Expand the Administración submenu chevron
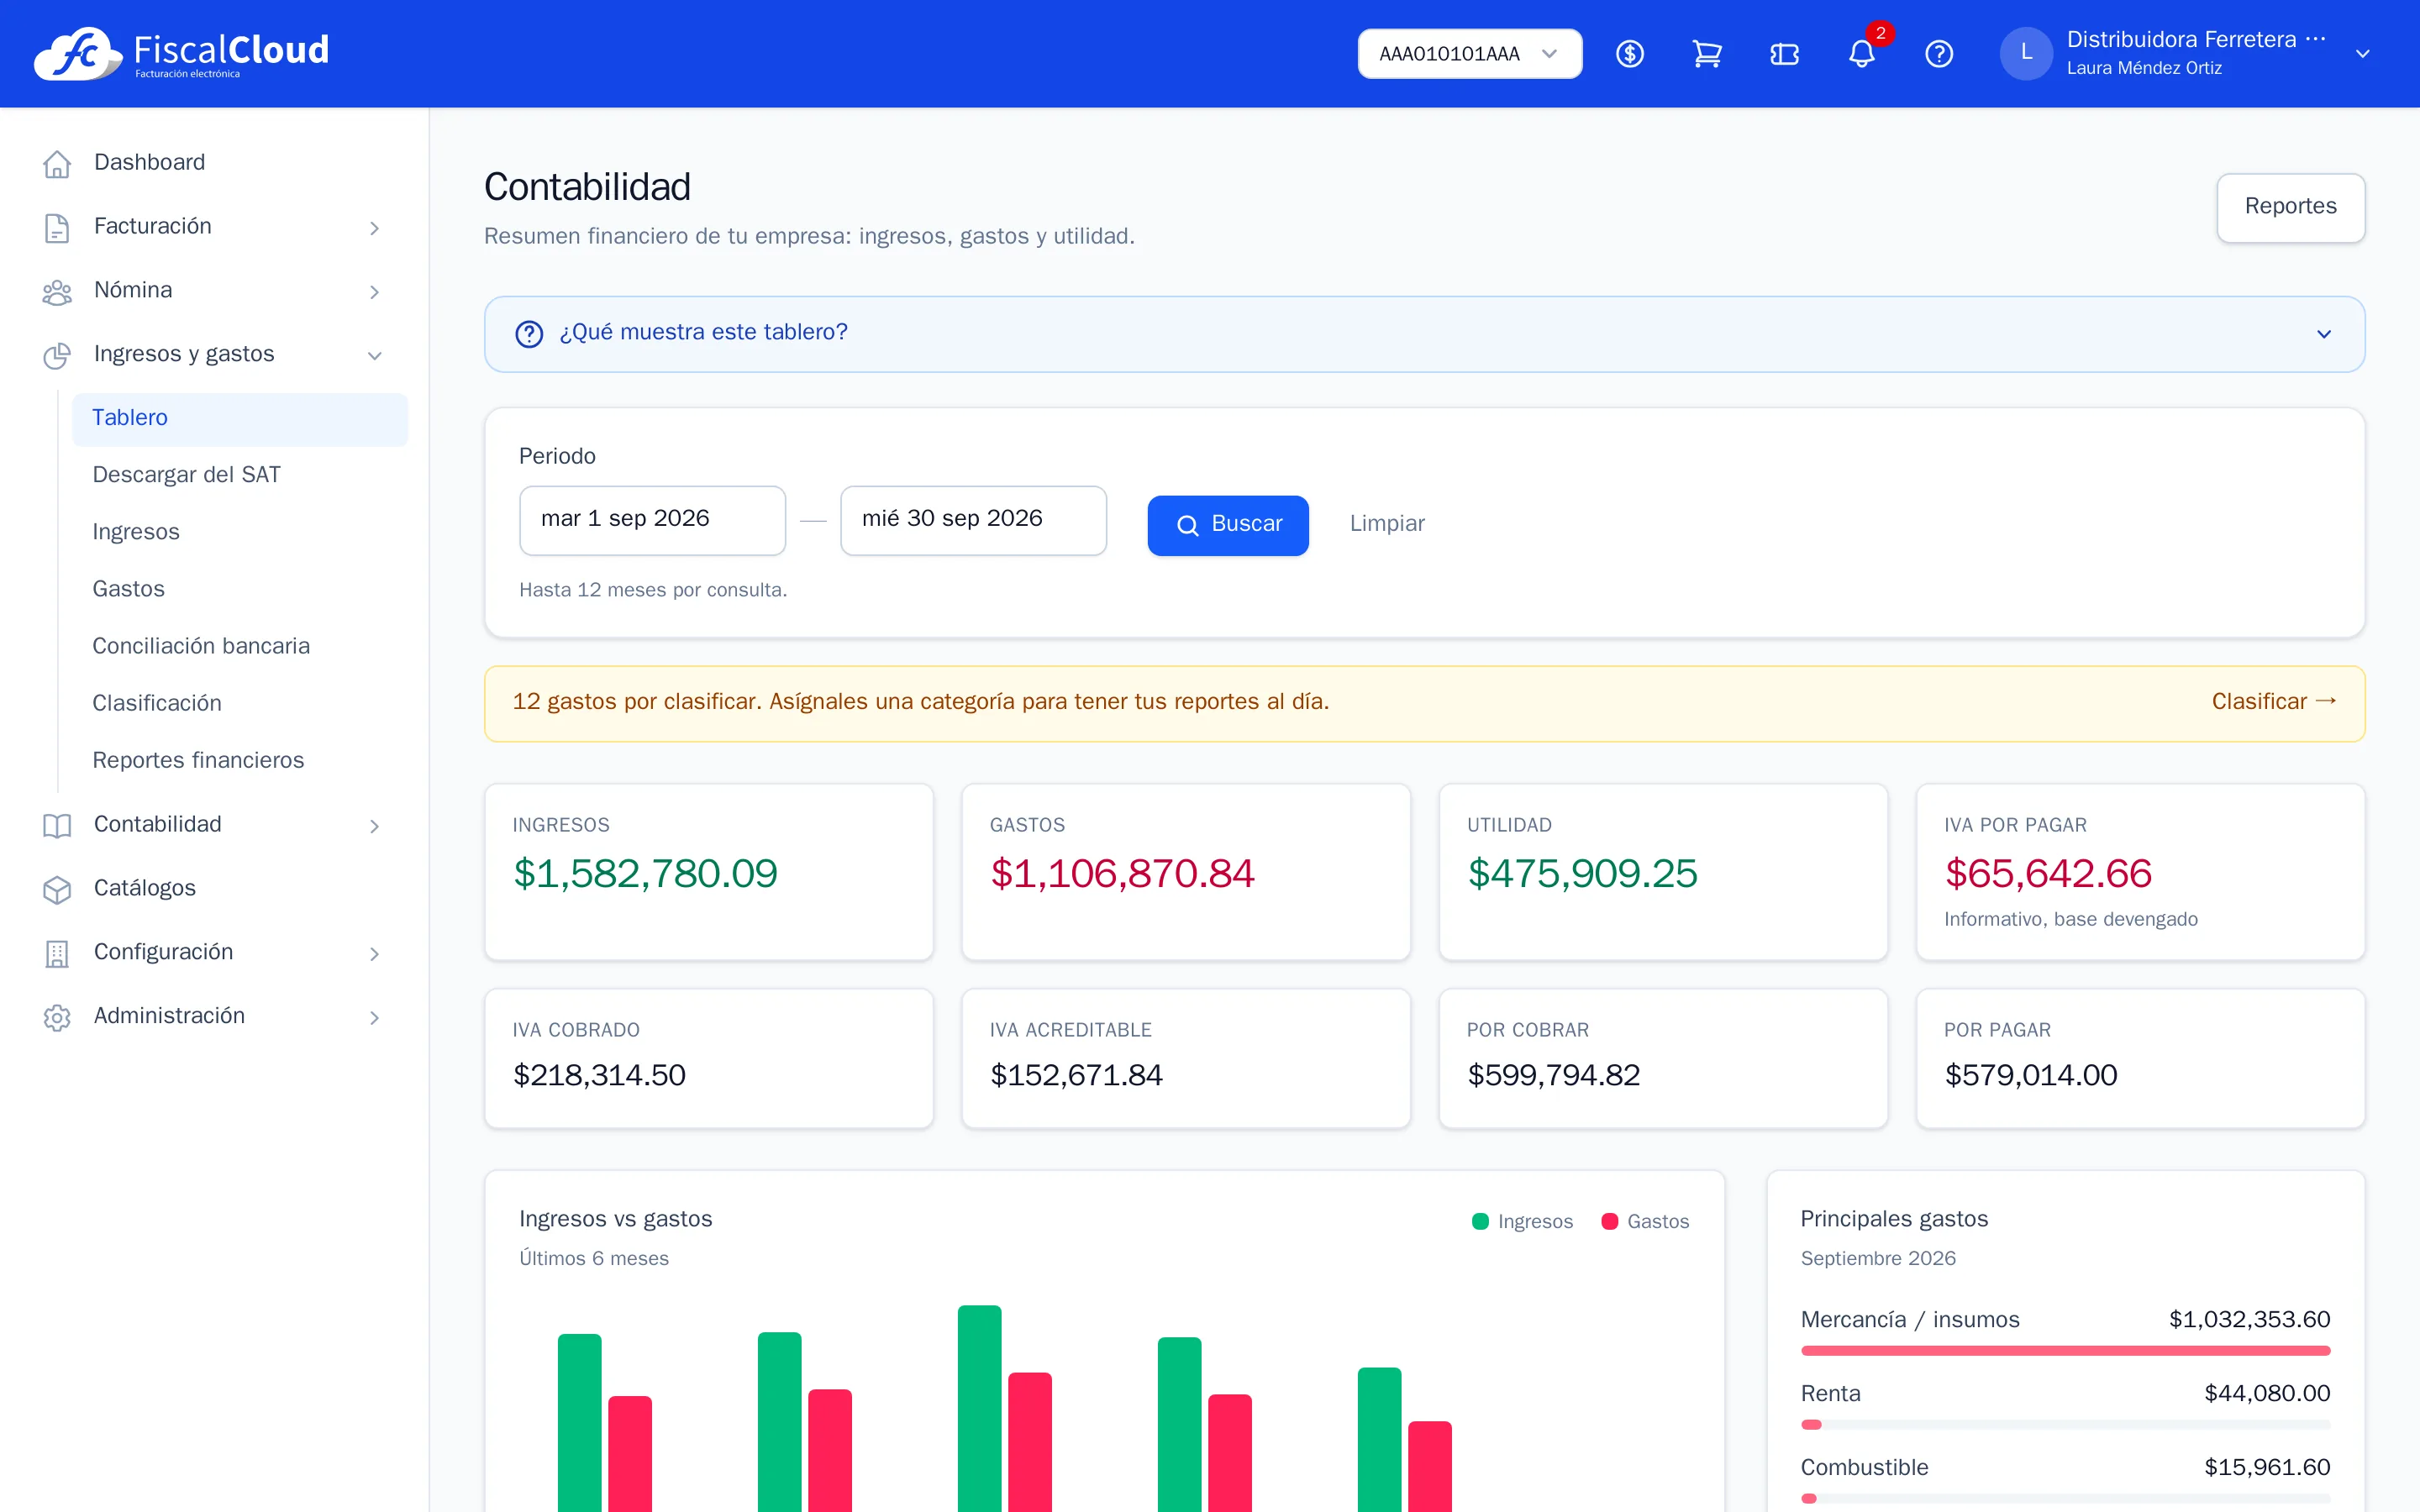The width and height of the screenshot is (2420, 1512). [x=374, y=1018]
